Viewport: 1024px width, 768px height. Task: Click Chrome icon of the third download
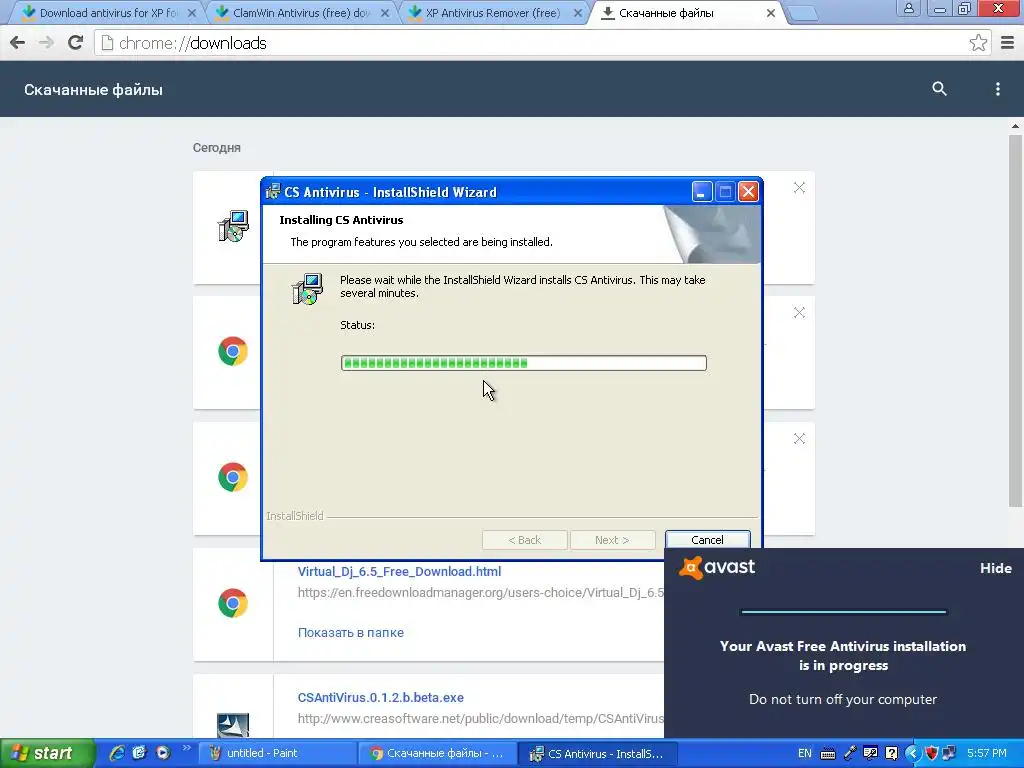point(233,477)
